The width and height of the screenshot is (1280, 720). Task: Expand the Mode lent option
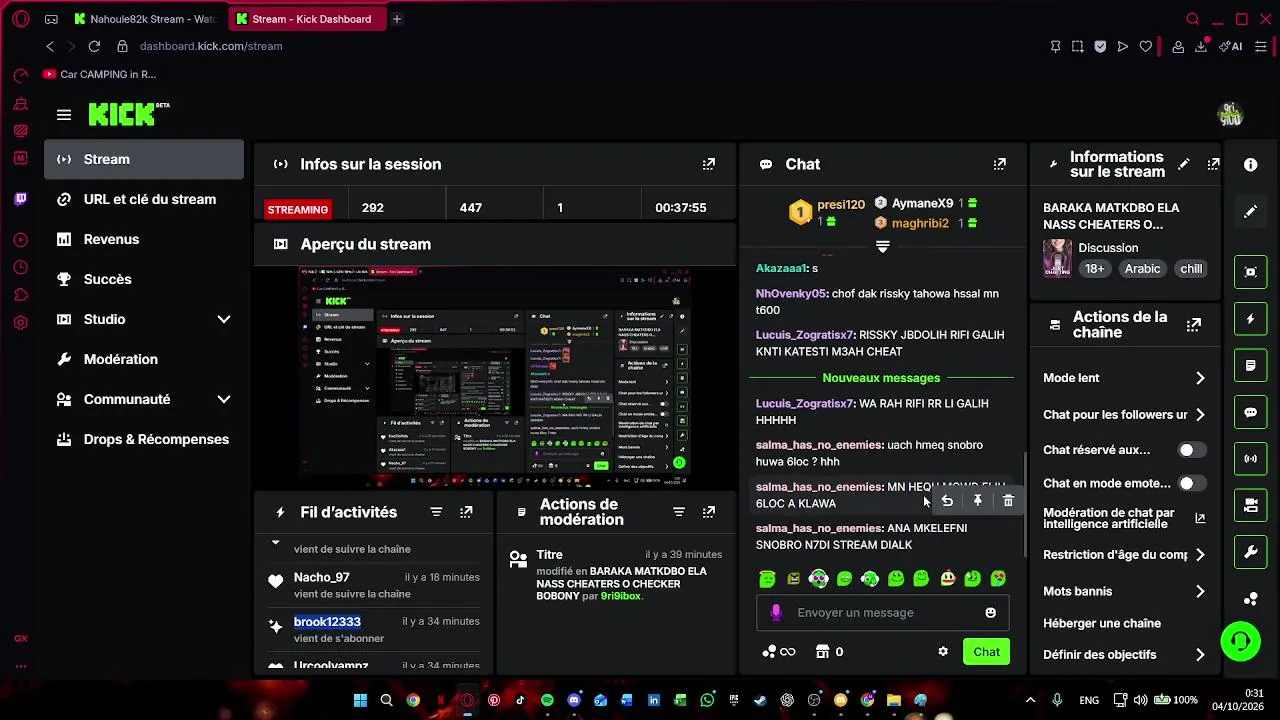(x=1200, y=378)
